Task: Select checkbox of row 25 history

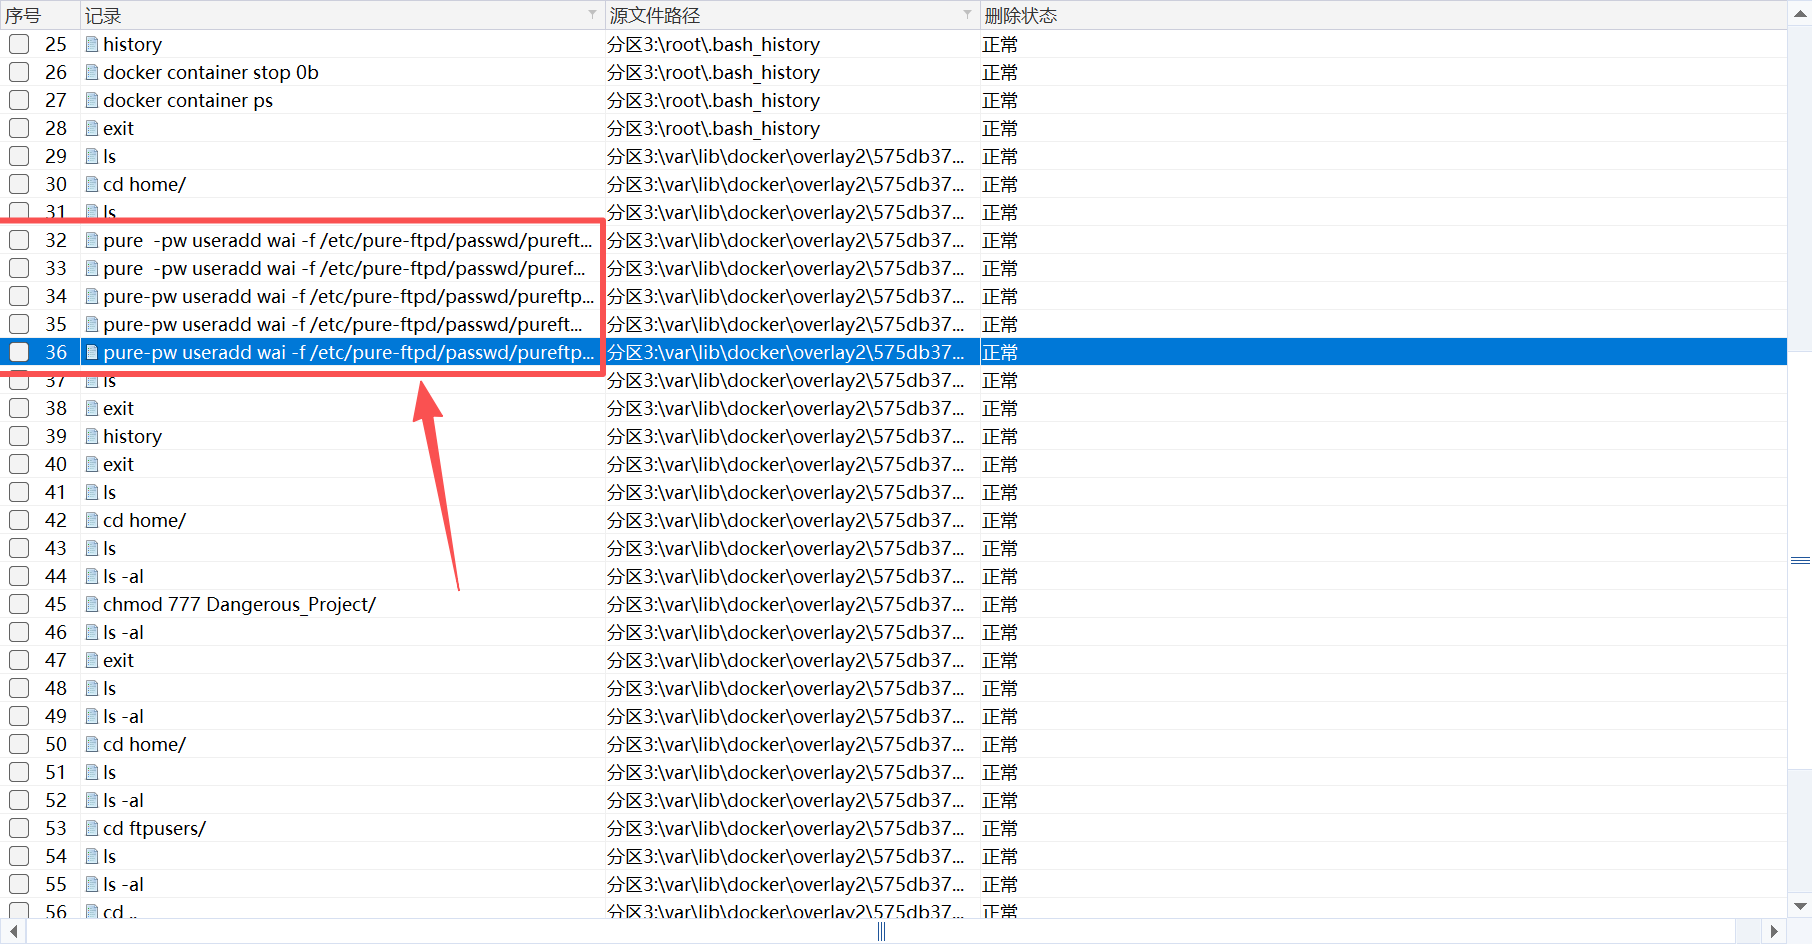Action: (x=19, y=45)
